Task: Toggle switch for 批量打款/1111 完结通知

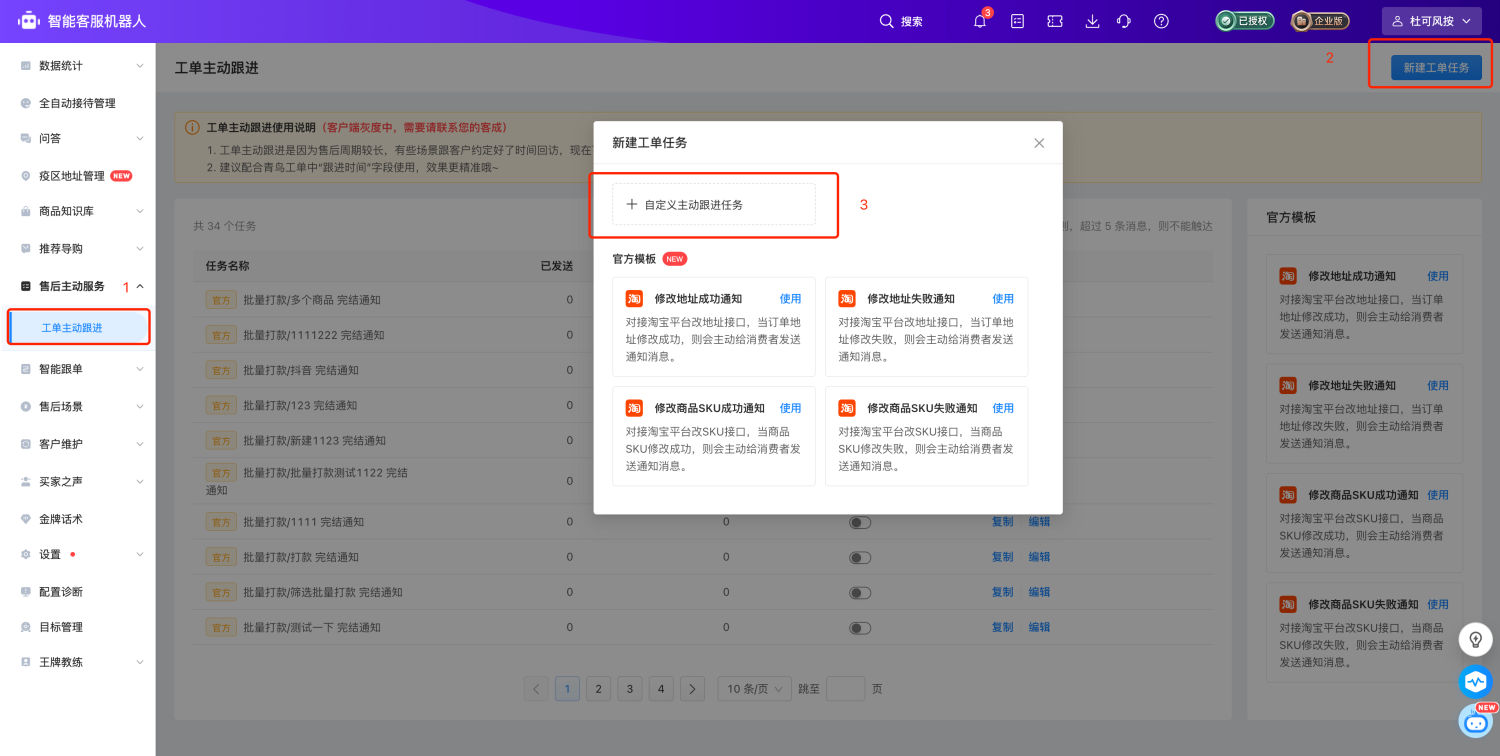Action: point(860,522)
